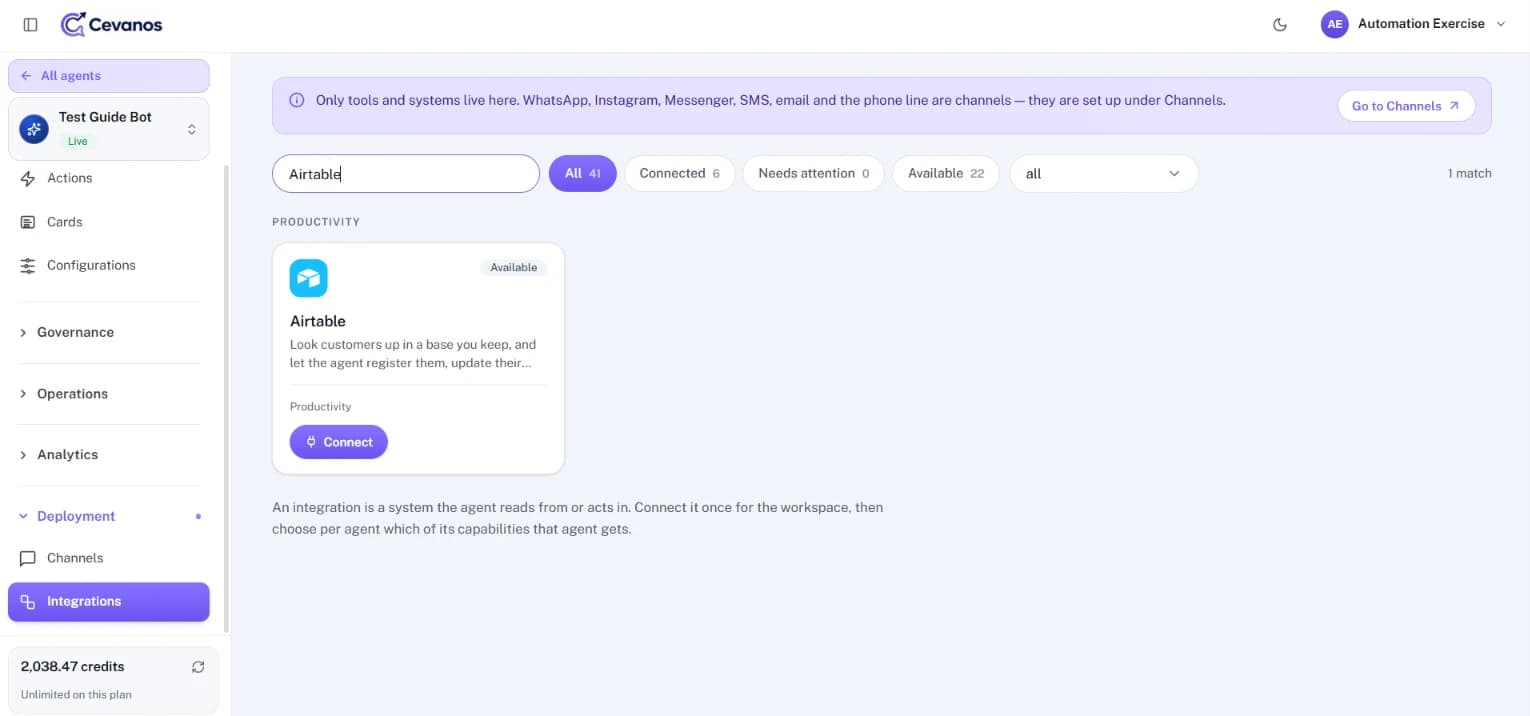Open Configurations in the sidebar
The height and width of the screenshot is (716, 1530).
coord(109,265)
